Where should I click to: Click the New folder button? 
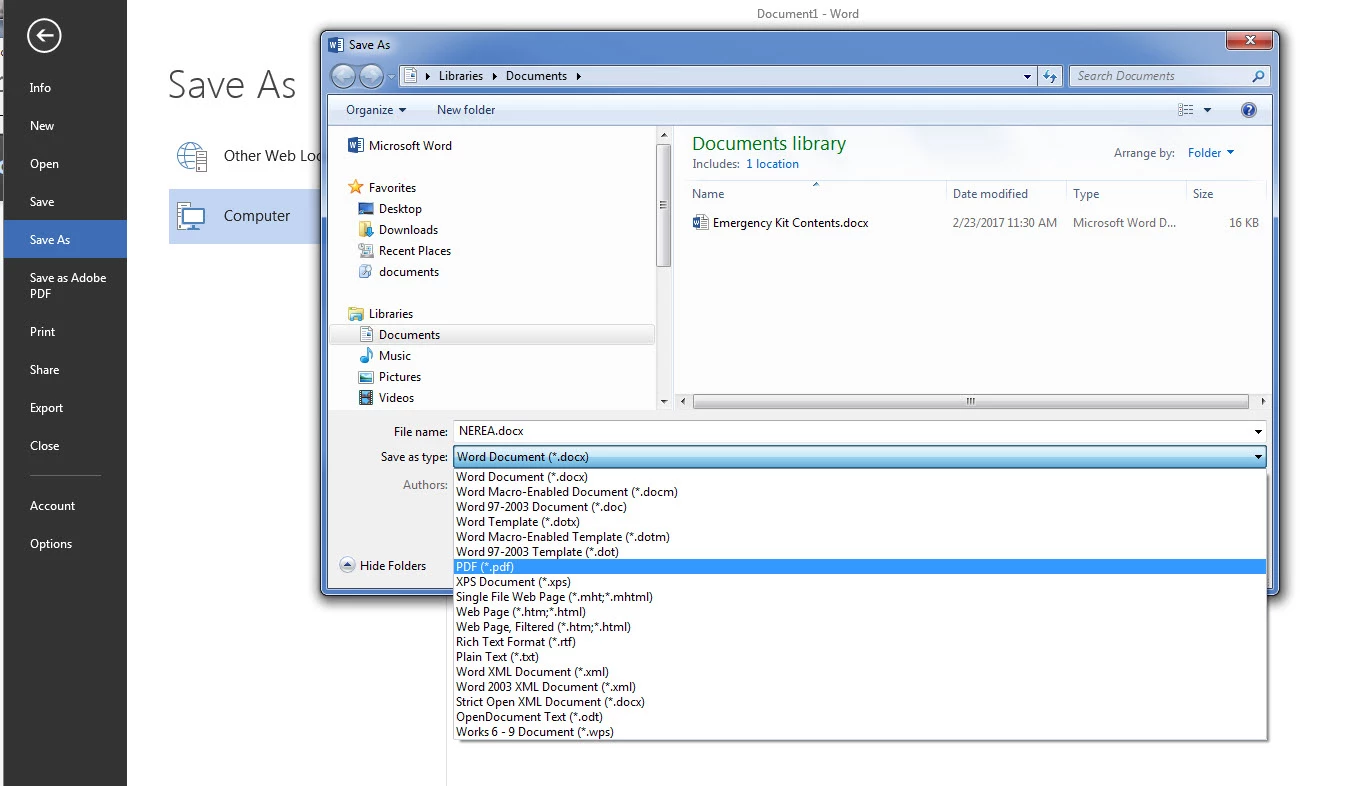click(466, 110)
